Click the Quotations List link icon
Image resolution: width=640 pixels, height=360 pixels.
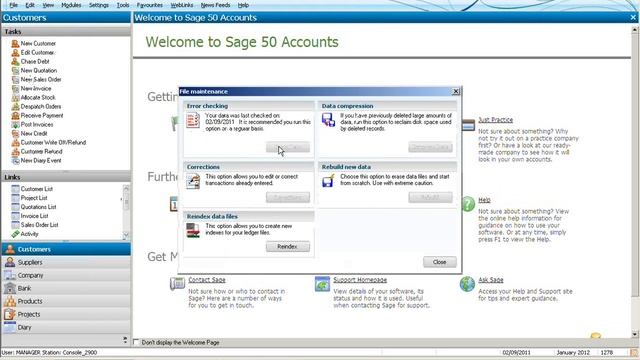15,207
